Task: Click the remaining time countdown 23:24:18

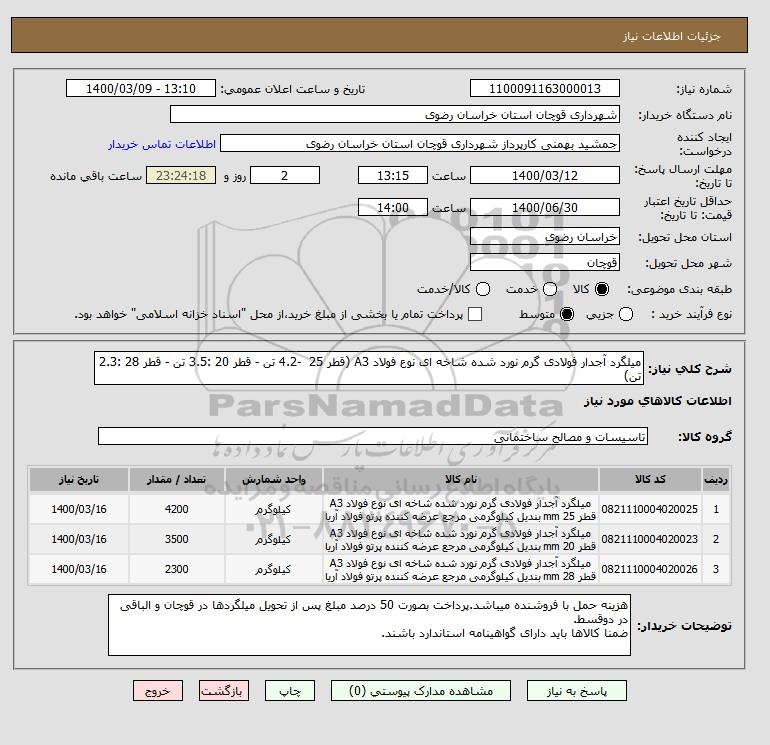Action: (x=181, y=175)
